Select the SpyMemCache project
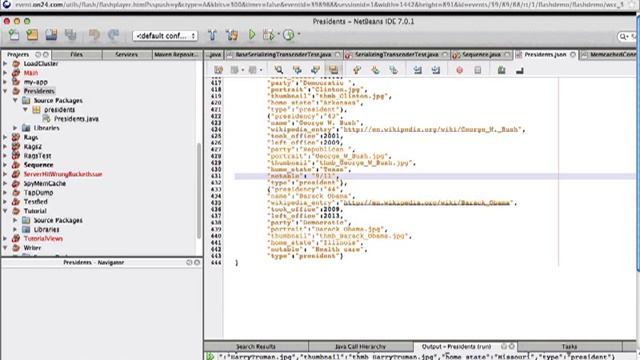 44,183
